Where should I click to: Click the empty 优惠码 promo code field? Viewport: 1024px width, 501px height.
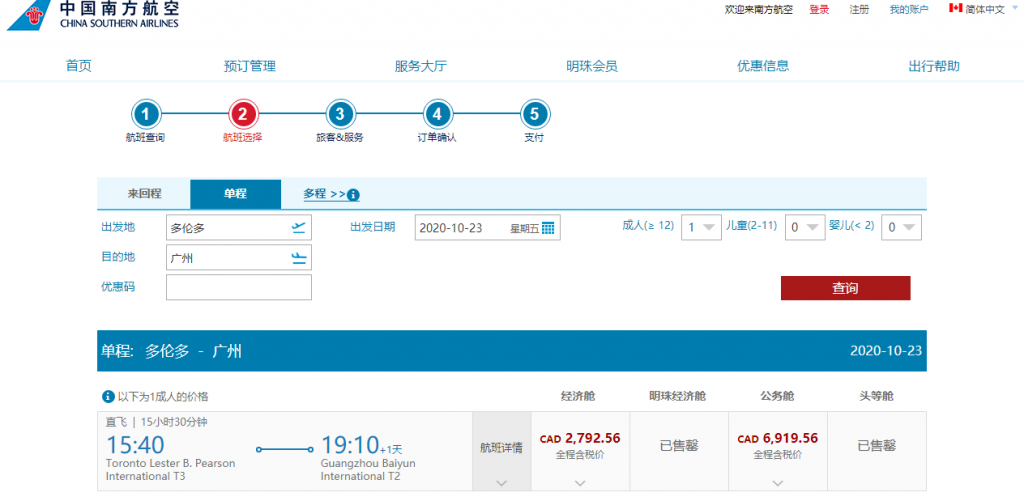(x=238, y=287)
